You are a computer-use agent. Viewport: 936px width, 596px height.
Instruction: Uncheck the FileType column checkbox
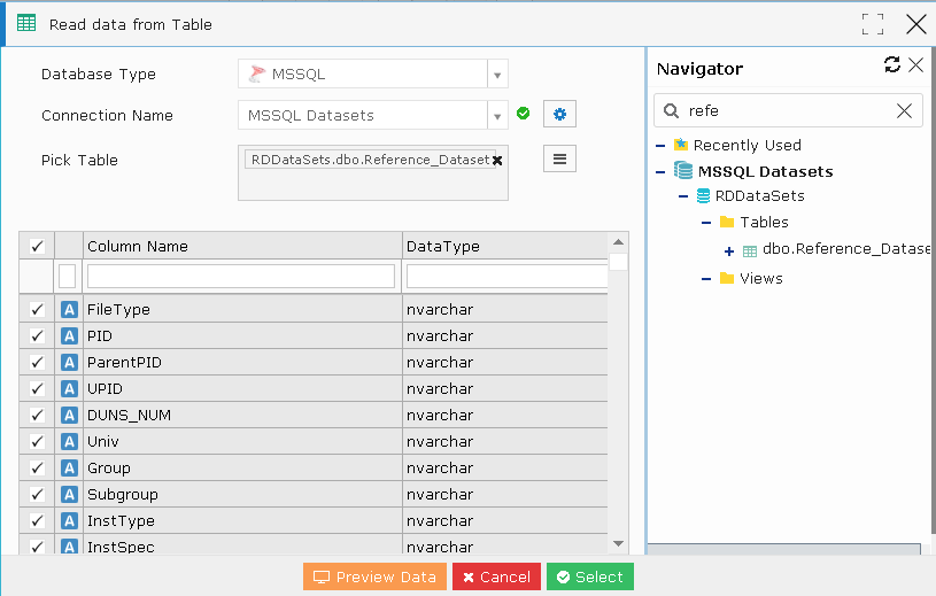(x=37, y=309)
